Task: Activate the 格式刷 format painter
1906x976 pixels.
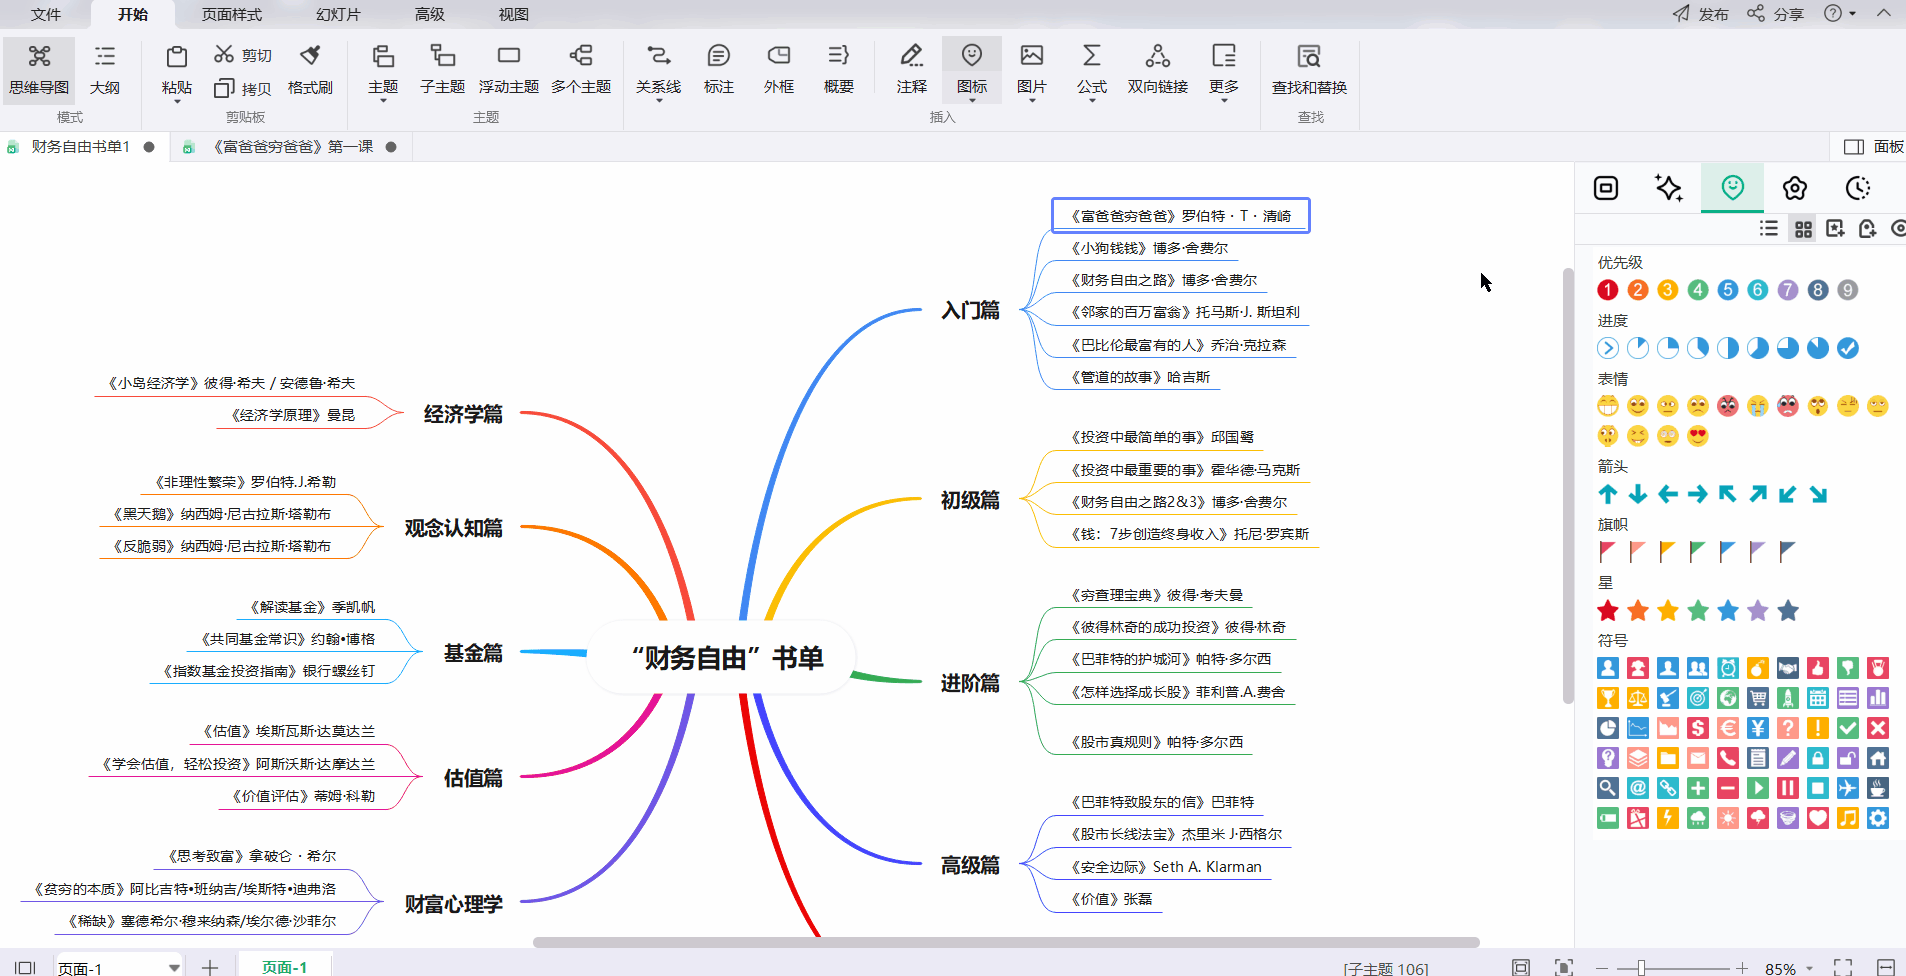Action: click(310, 70)
